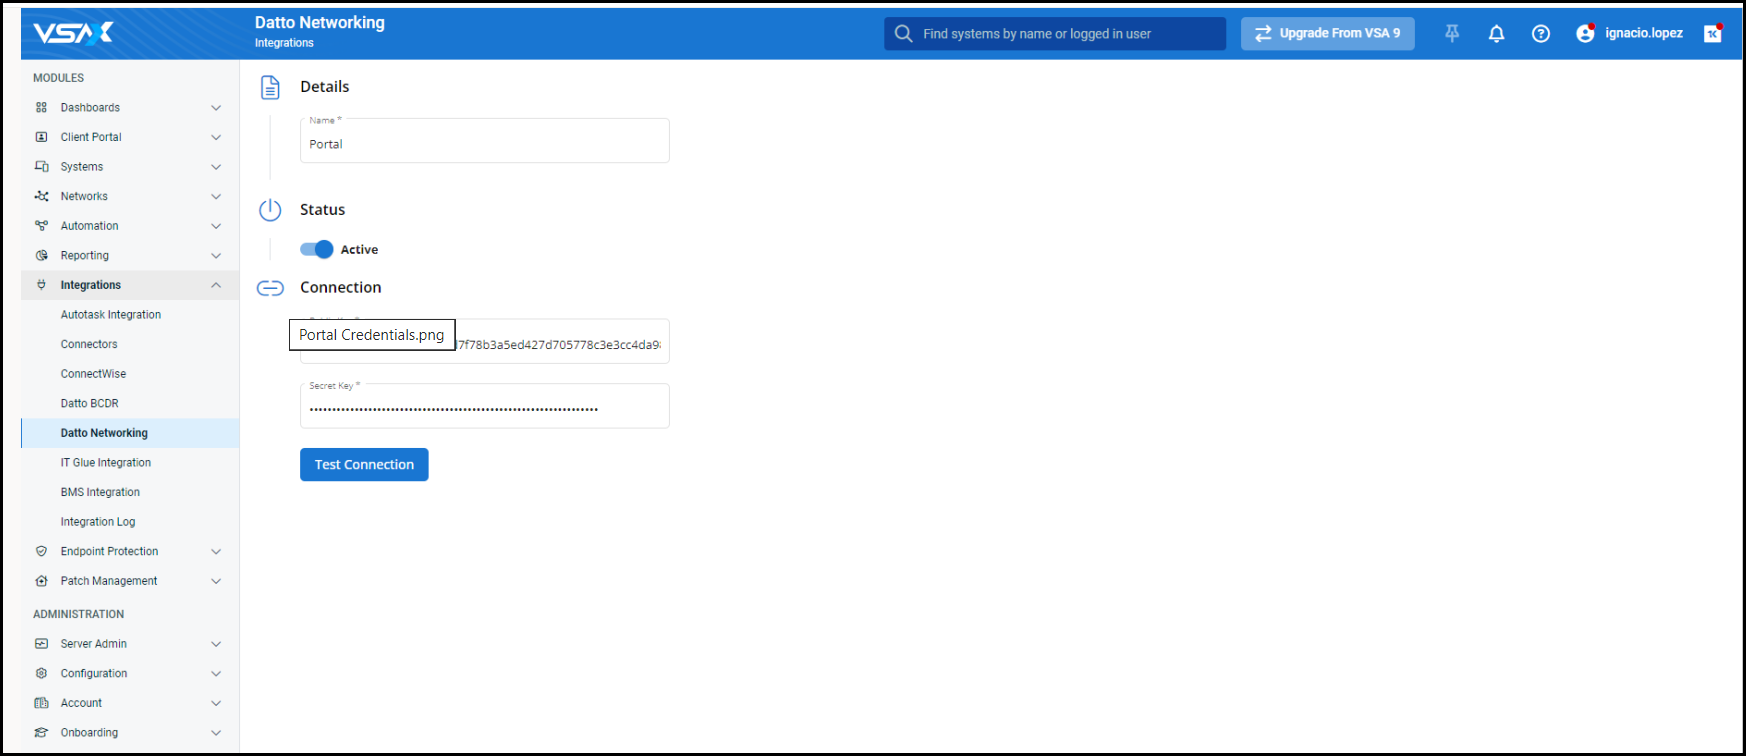Click the Dashboards grid icon
Viewport: 1746px width, 756px height.
pos(41,107)
